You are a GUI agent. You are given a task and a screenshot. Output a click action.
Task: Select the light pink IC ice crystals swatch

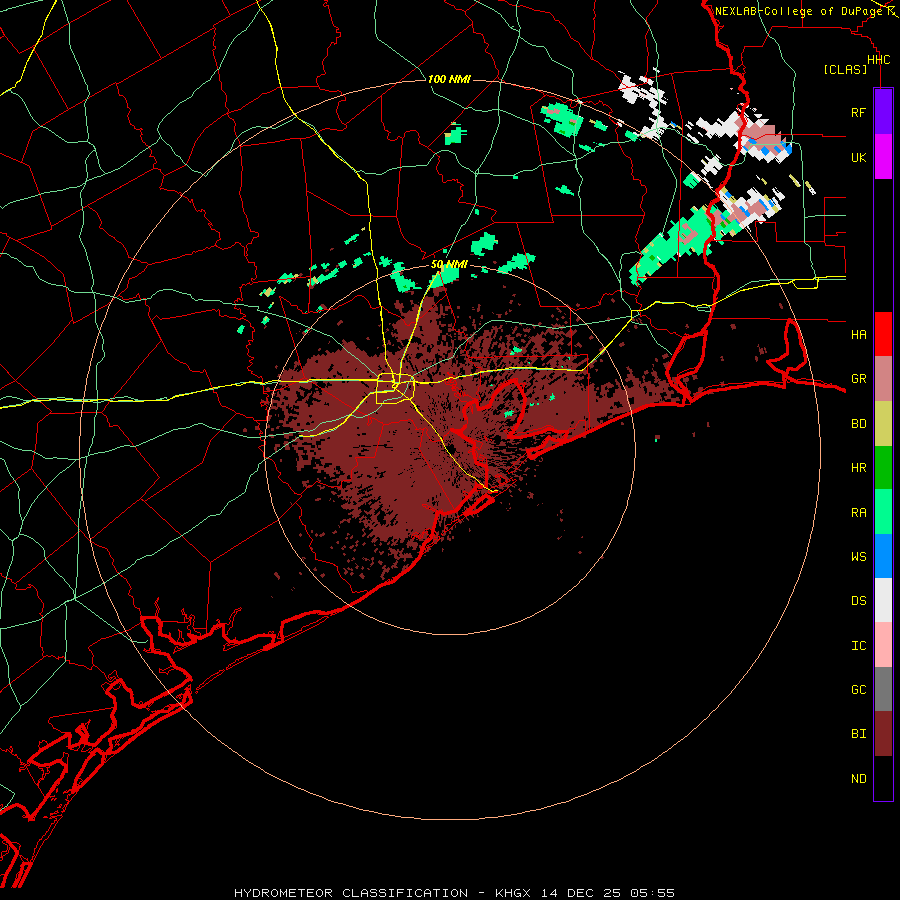(x=883, y=645)
